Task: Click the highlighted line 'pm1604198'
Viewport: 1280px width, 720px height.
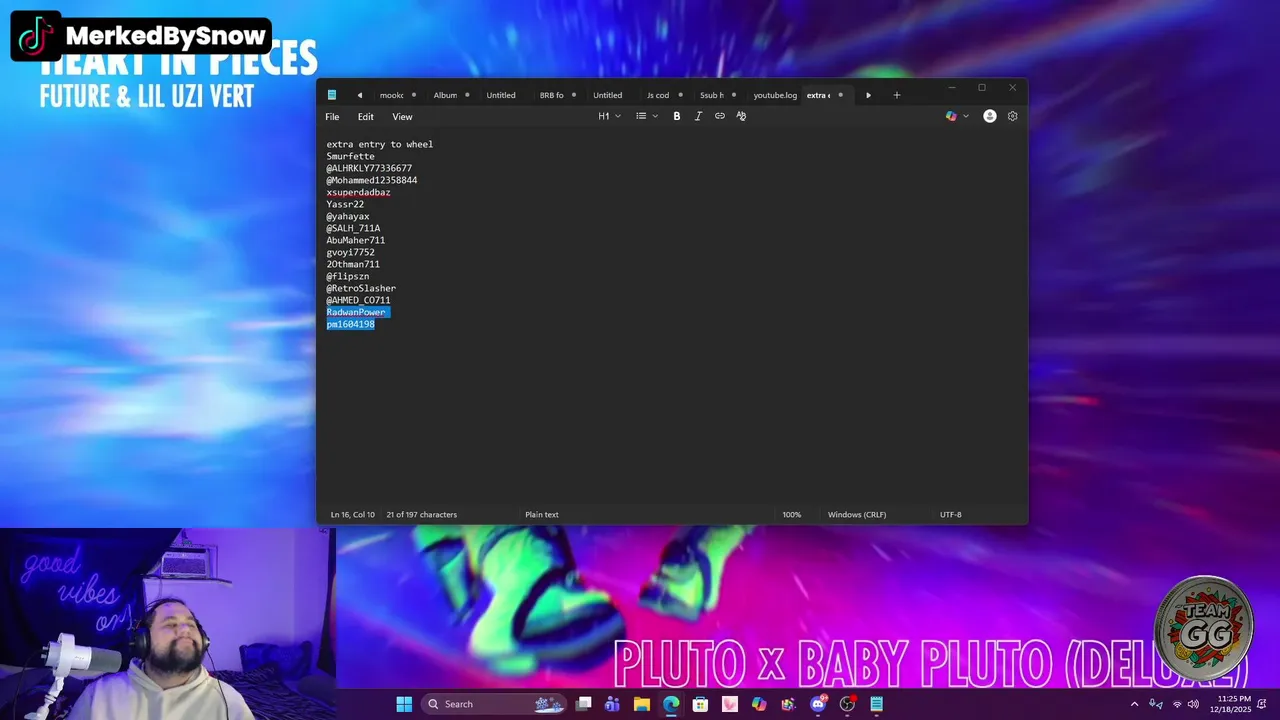Action: [x=350, y=324]
